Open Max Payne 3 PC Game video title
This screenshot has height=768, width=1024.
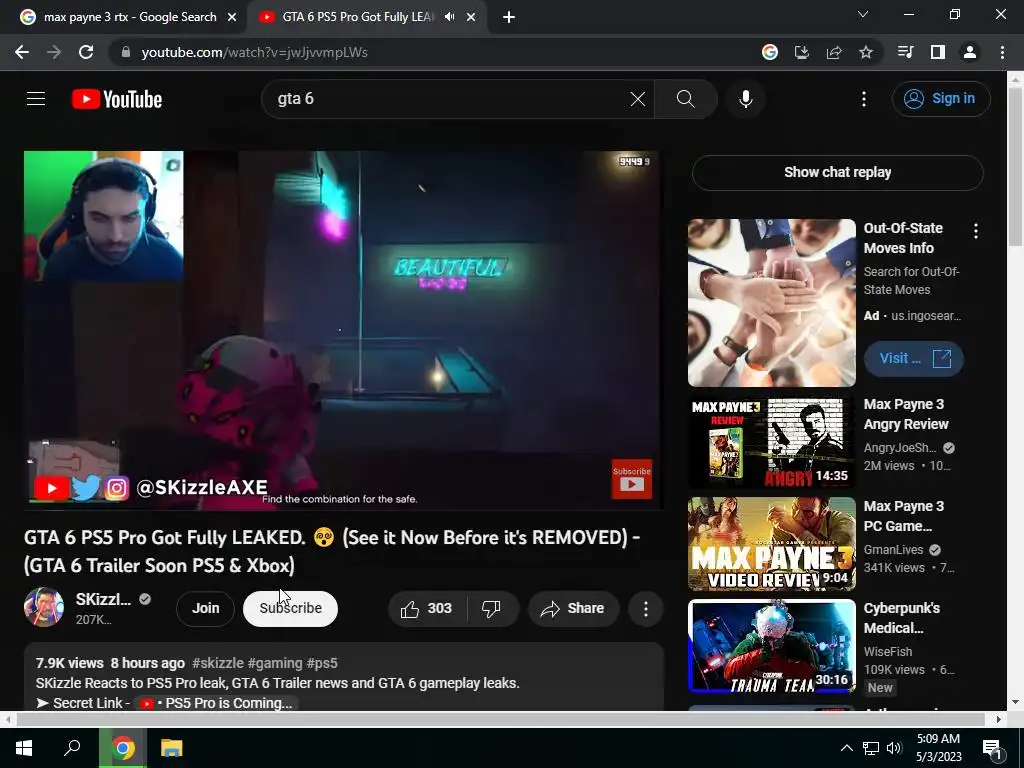tap(904, 516)
